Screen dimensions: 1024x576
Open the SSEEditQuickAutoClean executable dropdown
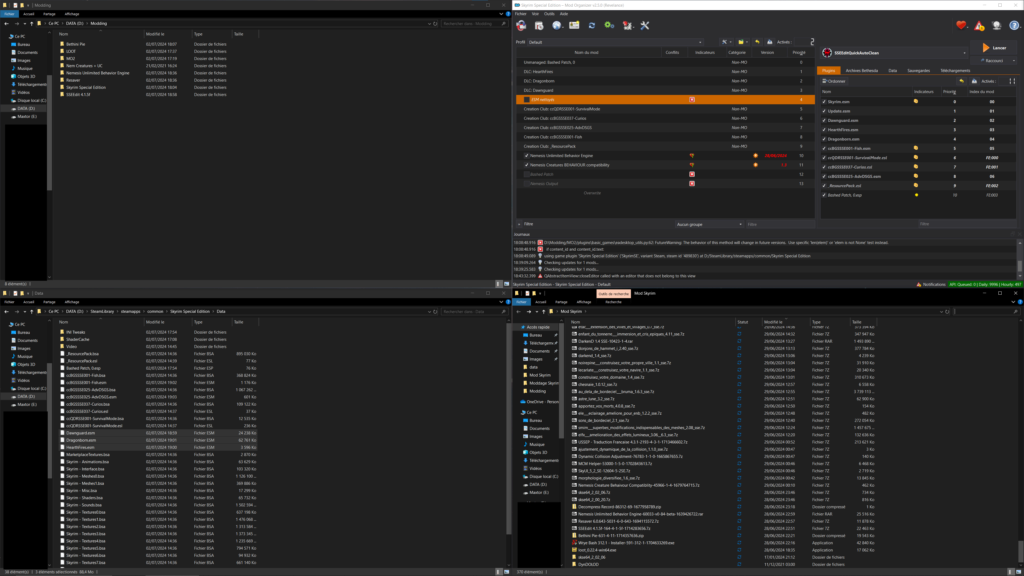tap(893, 53)
